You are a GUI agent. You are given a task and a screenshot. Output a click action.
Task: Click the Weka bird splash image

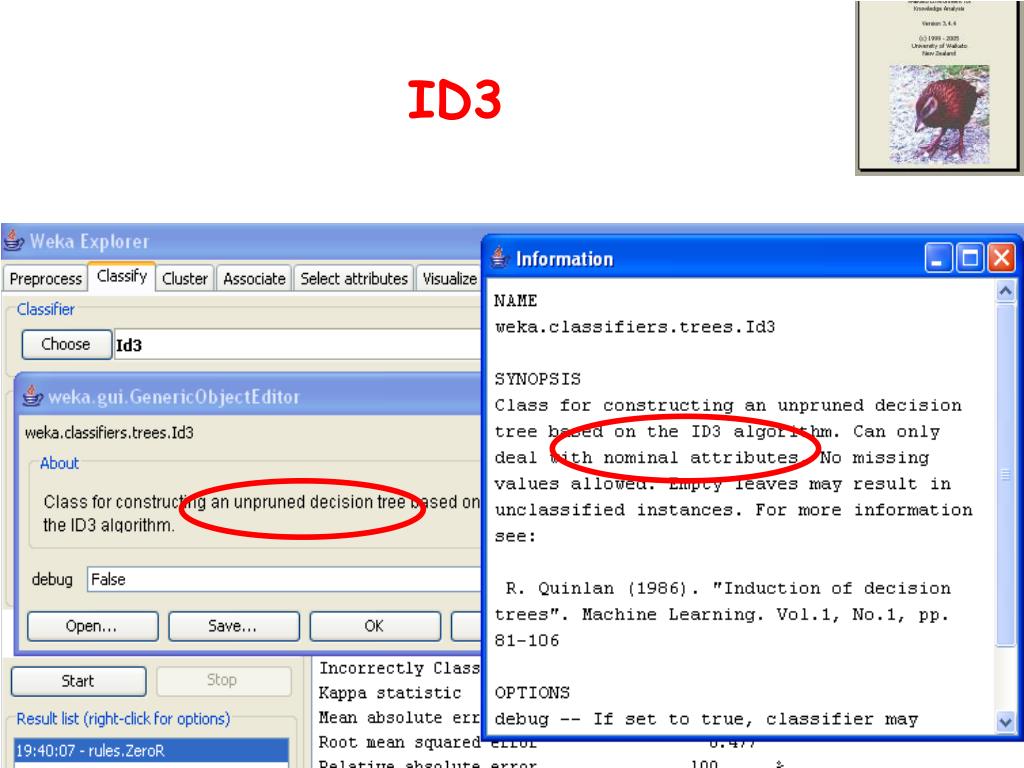(x=939, y=114)
